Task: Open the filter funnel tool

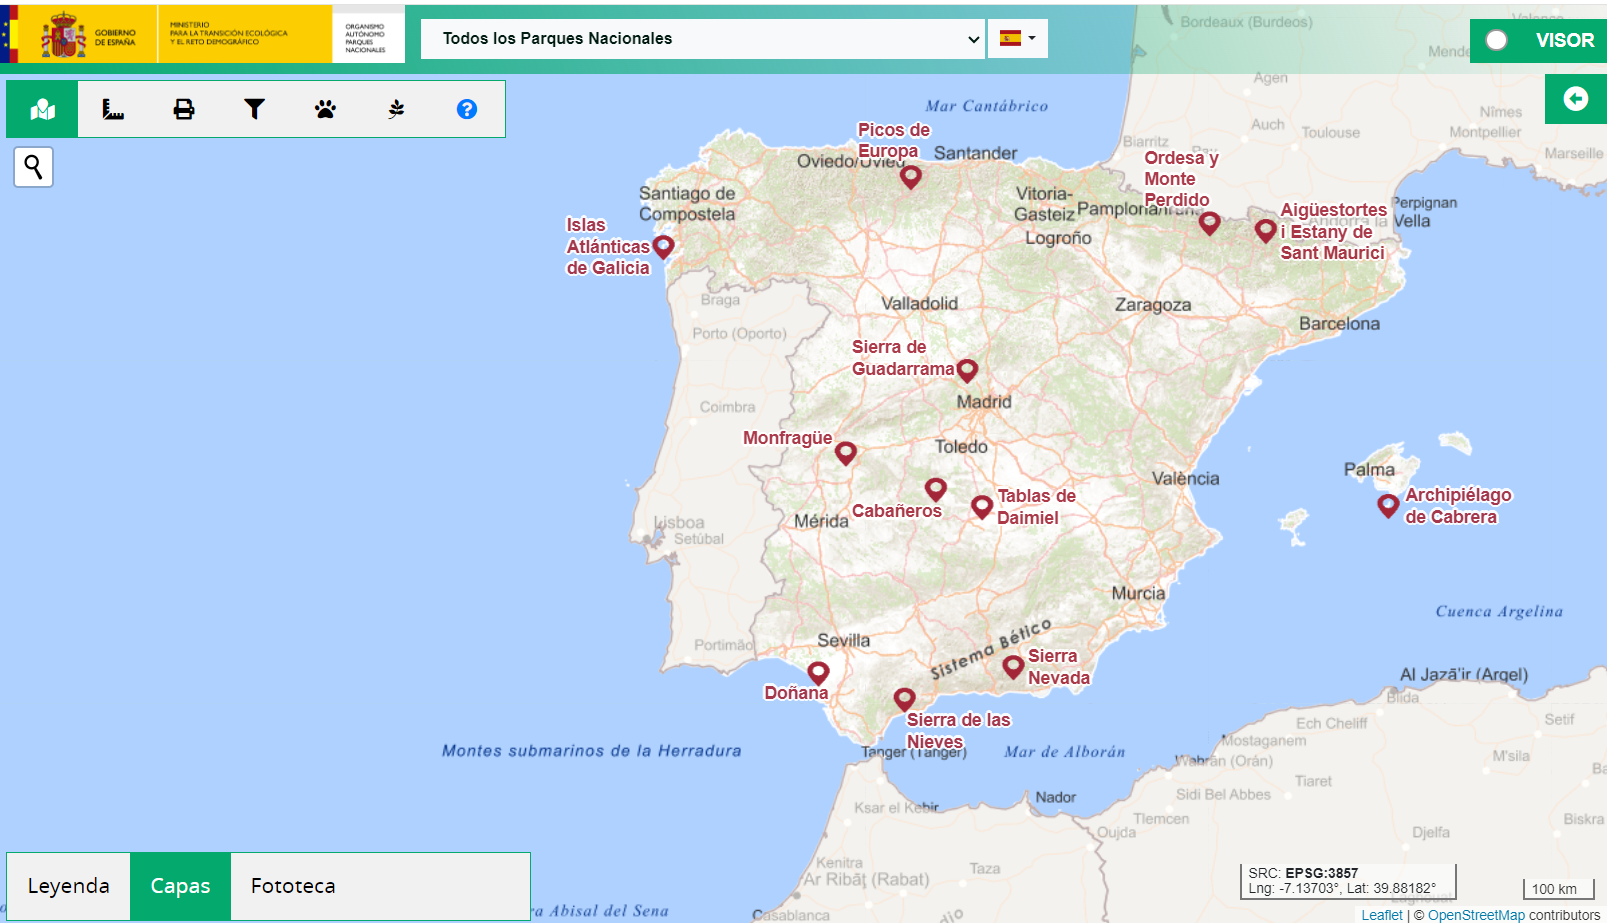Action: [x=254, y=109]
